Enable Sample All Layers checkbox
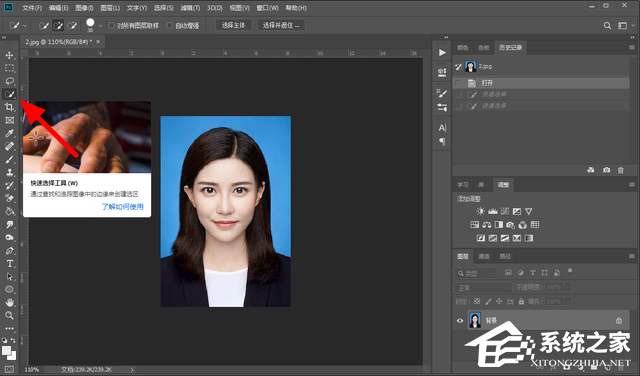 [111, 25]
